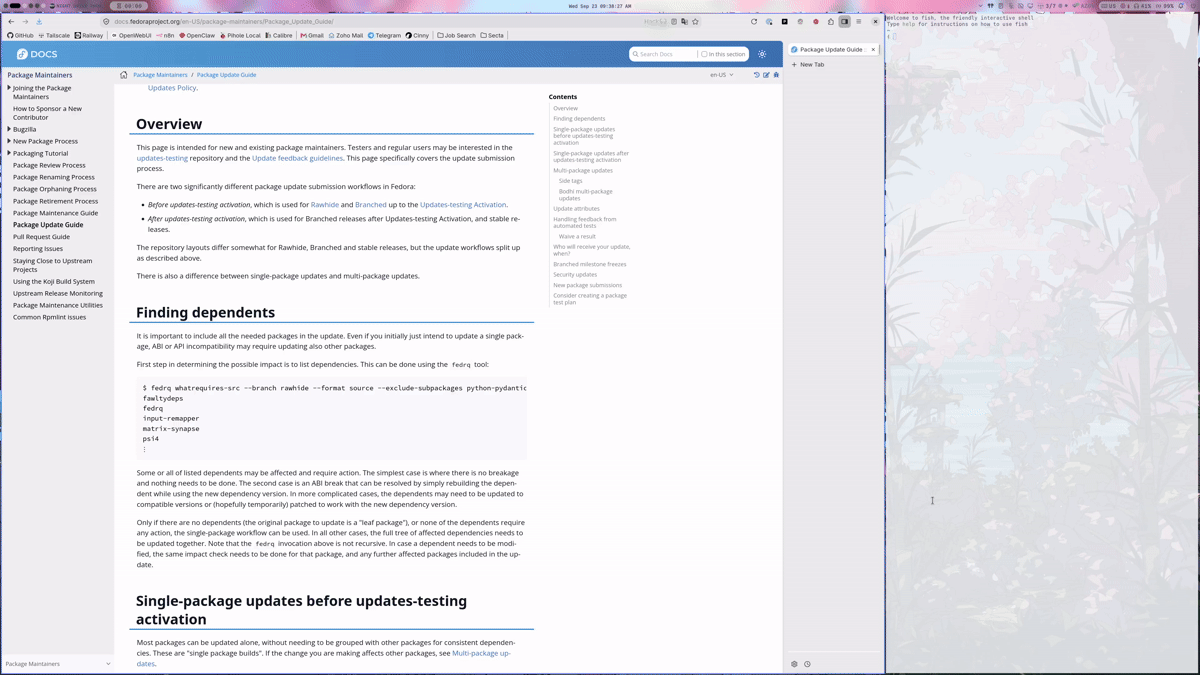Open the Pull Request Guide sidebar link

tap(41, 237)
